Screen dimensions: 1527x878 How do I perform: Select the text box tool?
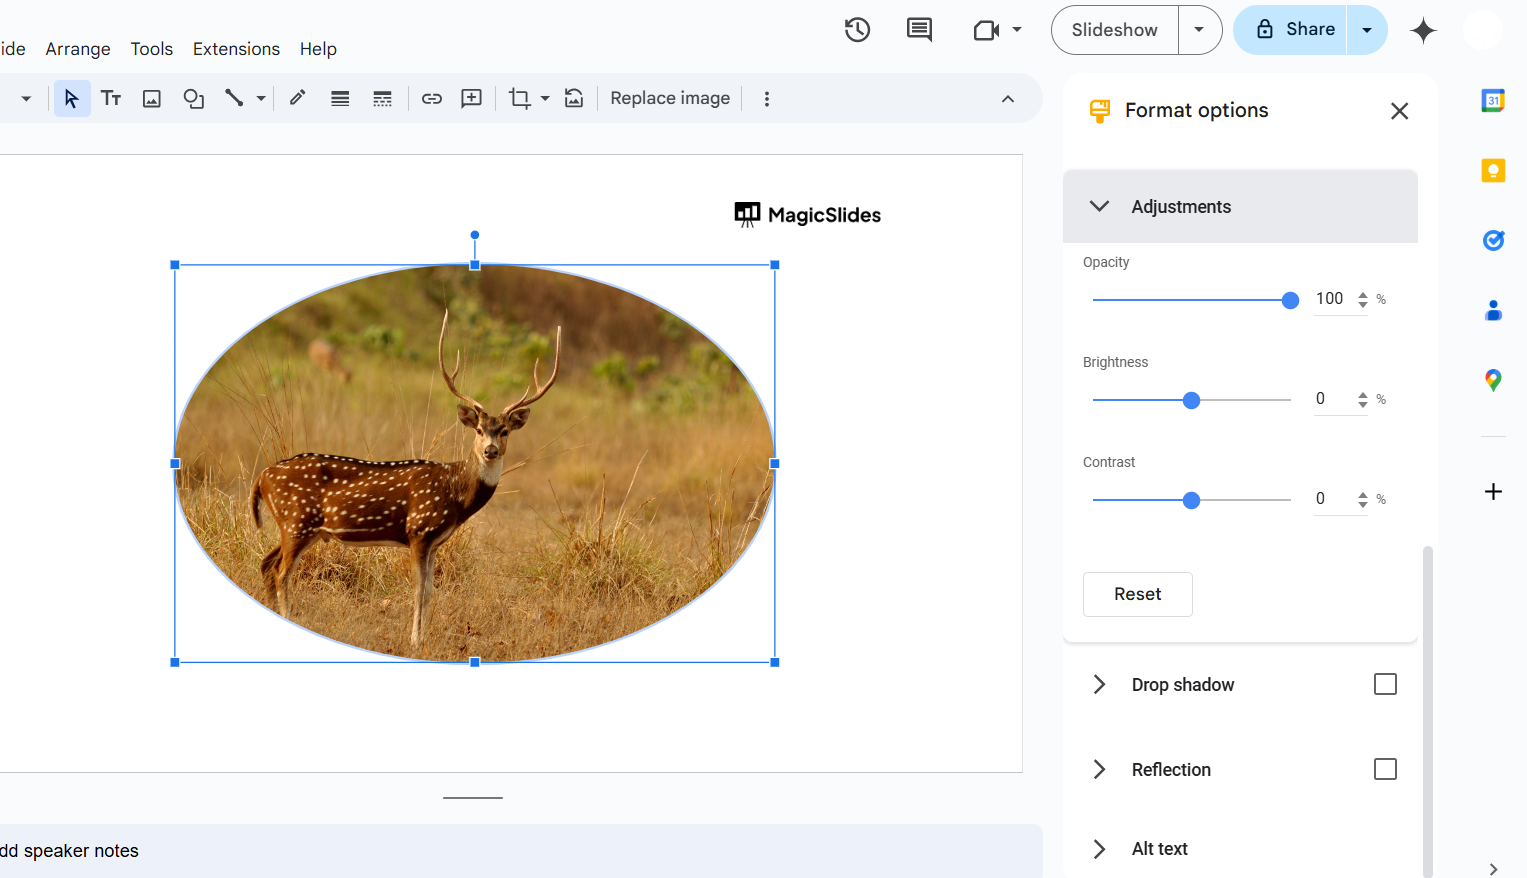(x=111, y=98)
